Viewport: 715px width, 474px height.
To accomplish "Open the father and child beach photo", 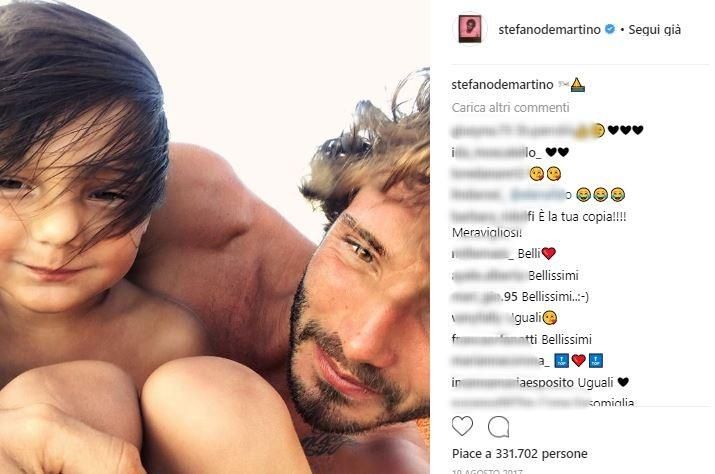I will 215,237.
